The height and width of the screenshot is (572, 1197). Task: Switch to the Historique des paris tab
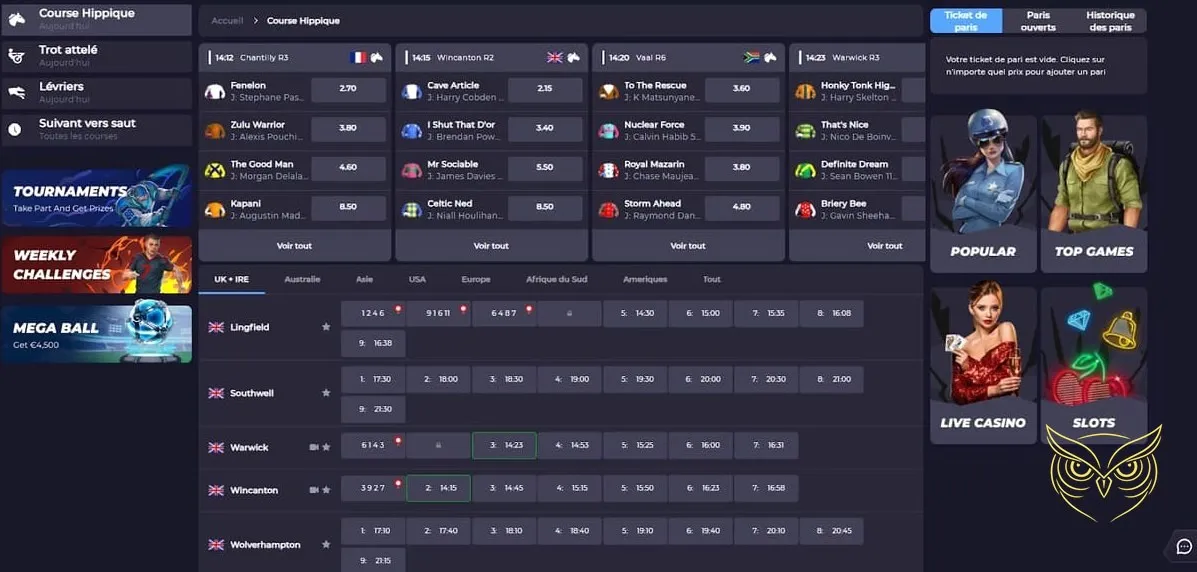click(1110, 21)
